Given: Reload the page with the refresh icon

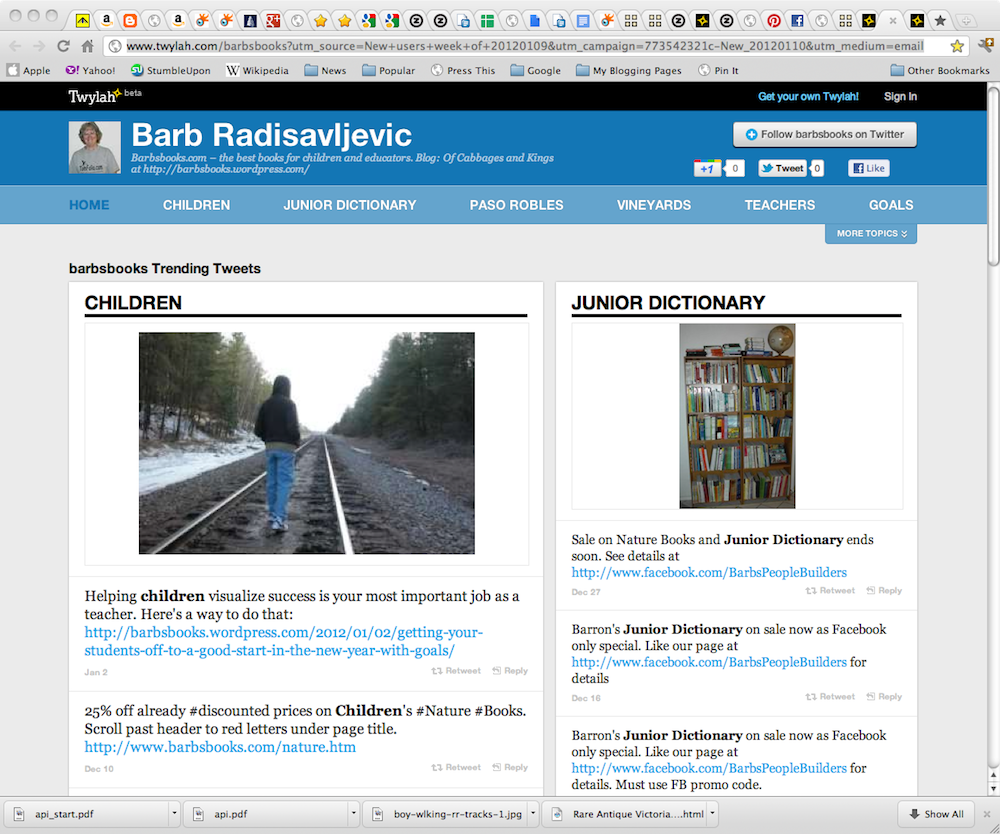Looking at the screenshot, I should (x=62, y=46).
